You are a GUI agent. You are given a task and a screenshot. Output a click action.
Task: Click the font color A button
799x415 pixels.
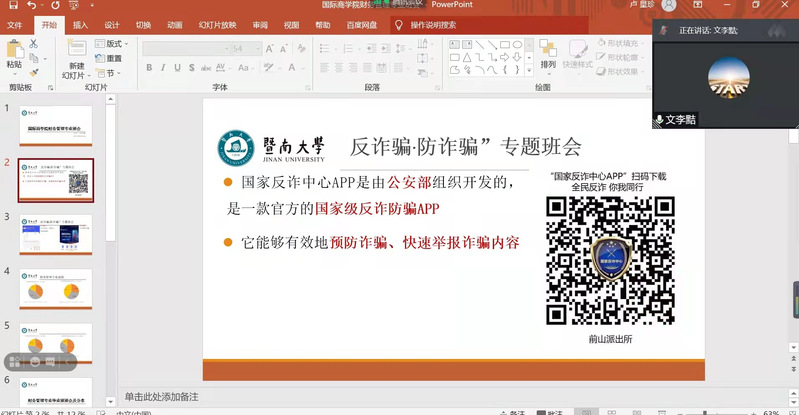pyautogui.click(x=294, y=67)
